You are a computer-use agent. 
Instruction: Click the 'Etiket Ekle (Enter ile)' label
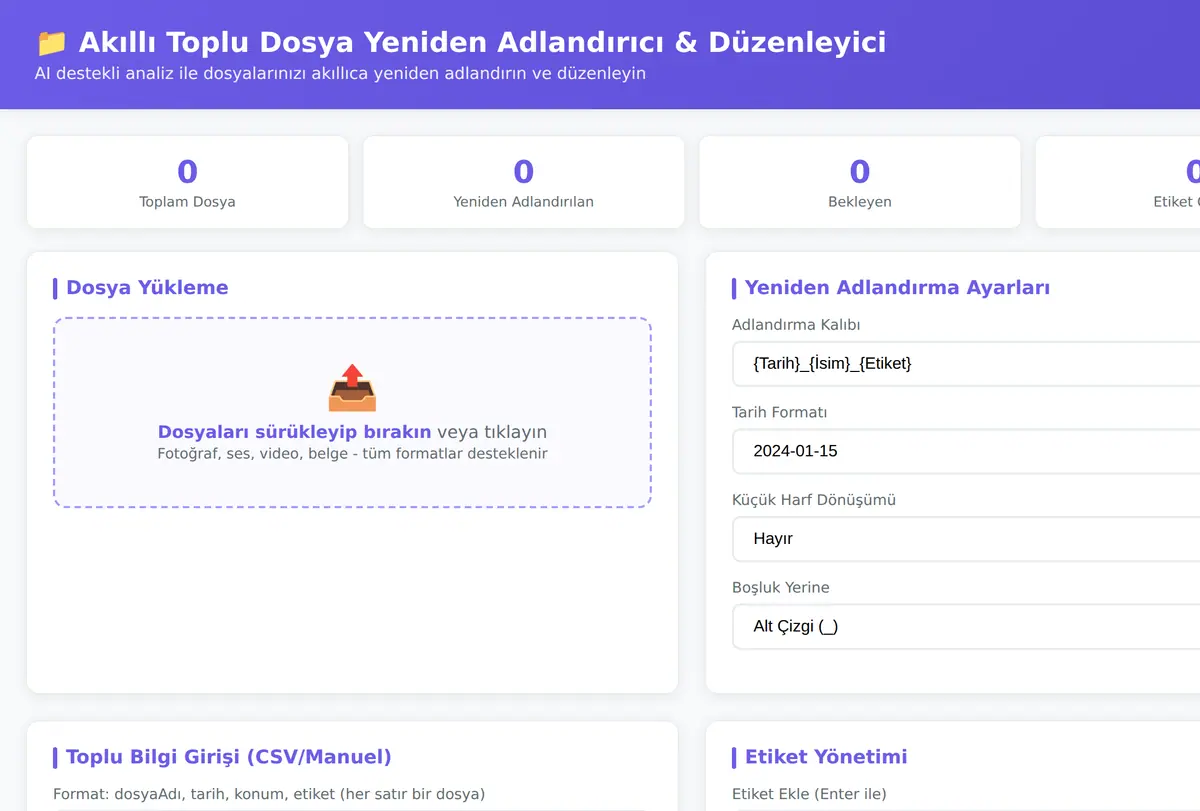pos(809,794)
